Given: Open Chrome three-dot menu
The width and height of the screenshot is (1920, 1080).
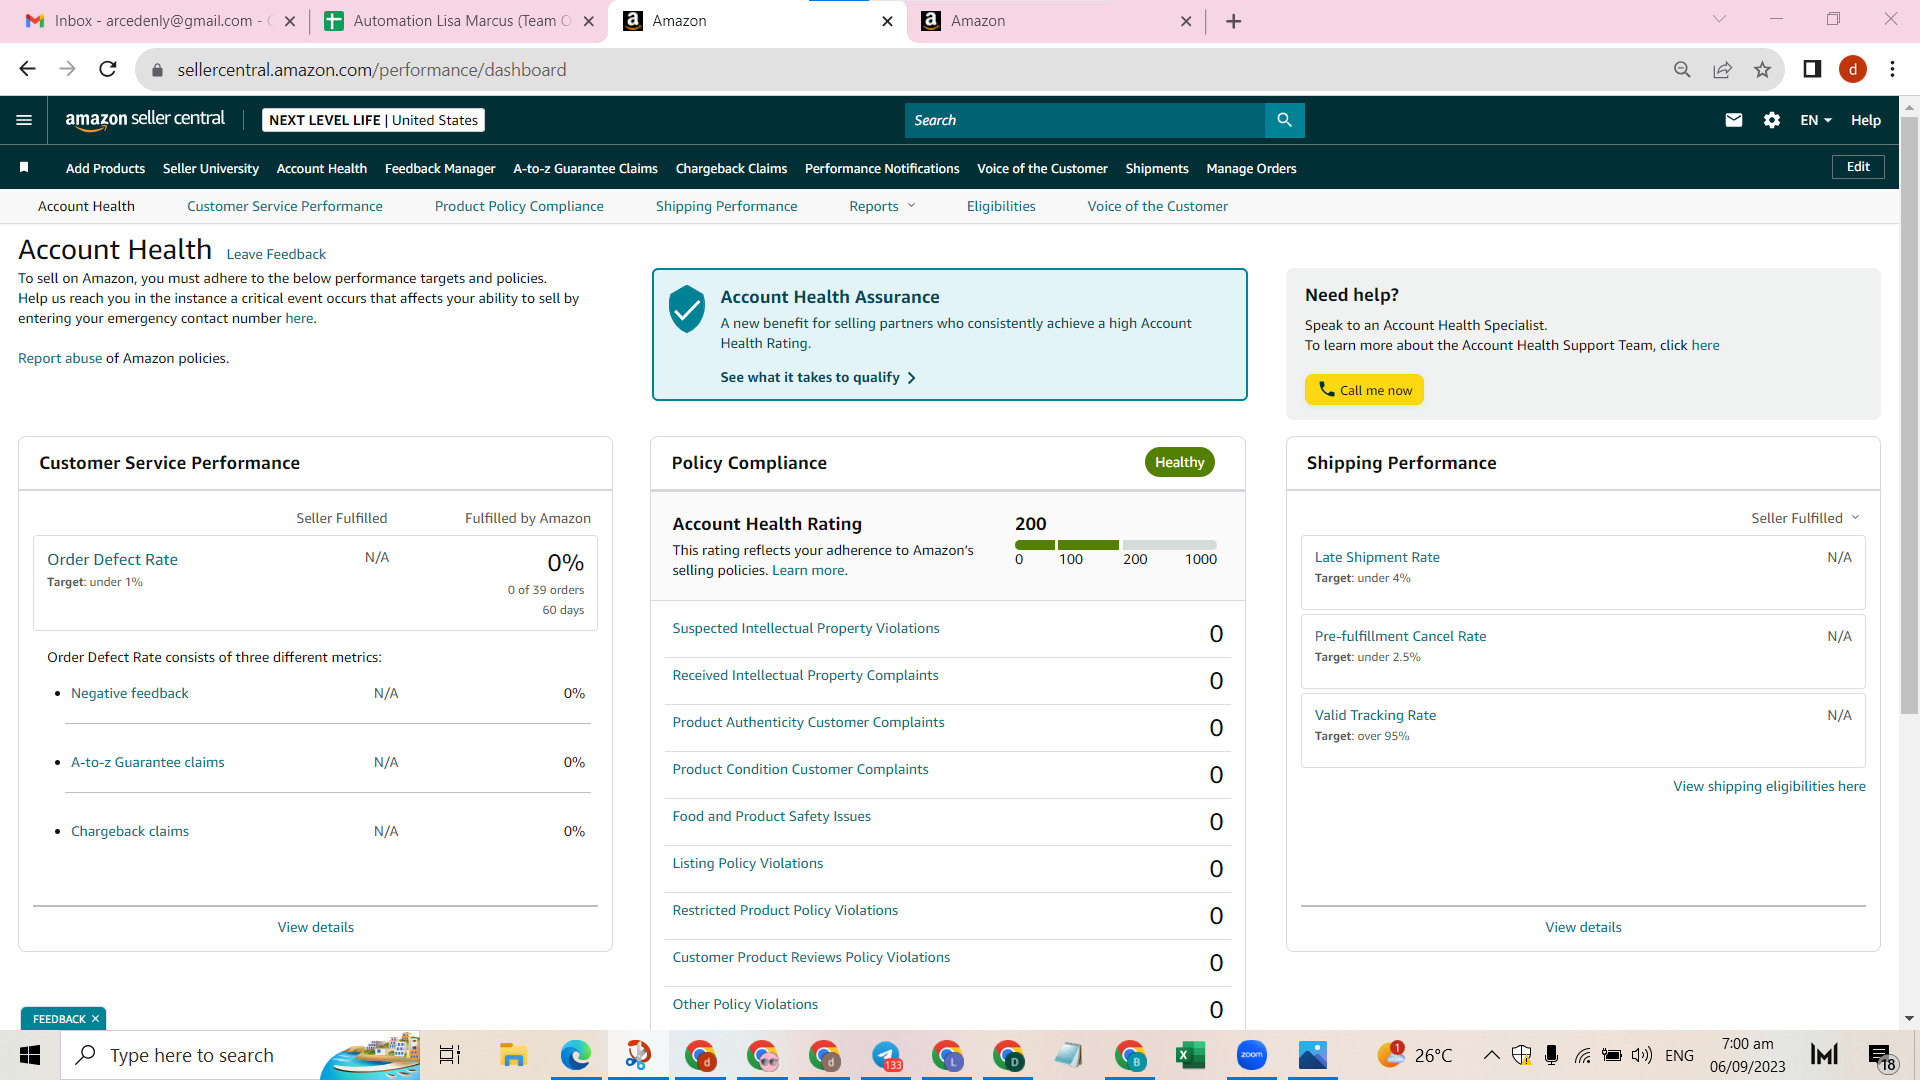Looking at the screenshot, I should click(1892, 69).
